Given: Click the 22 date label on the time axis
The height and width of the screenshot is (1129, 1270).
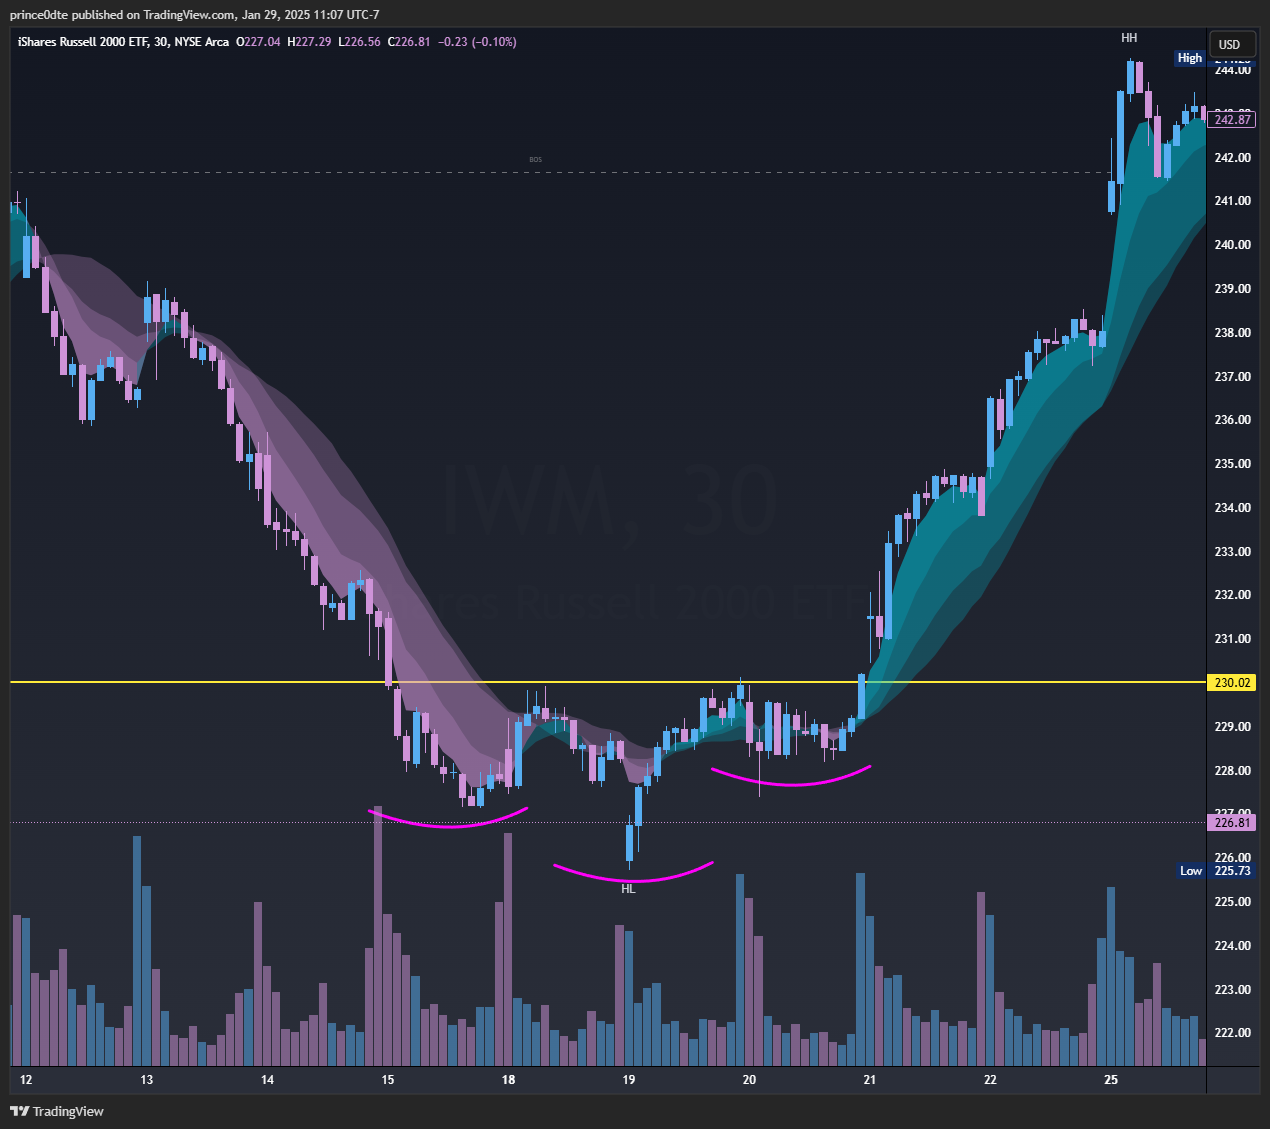Looking at the screenshot, I should click(990, 1080).
